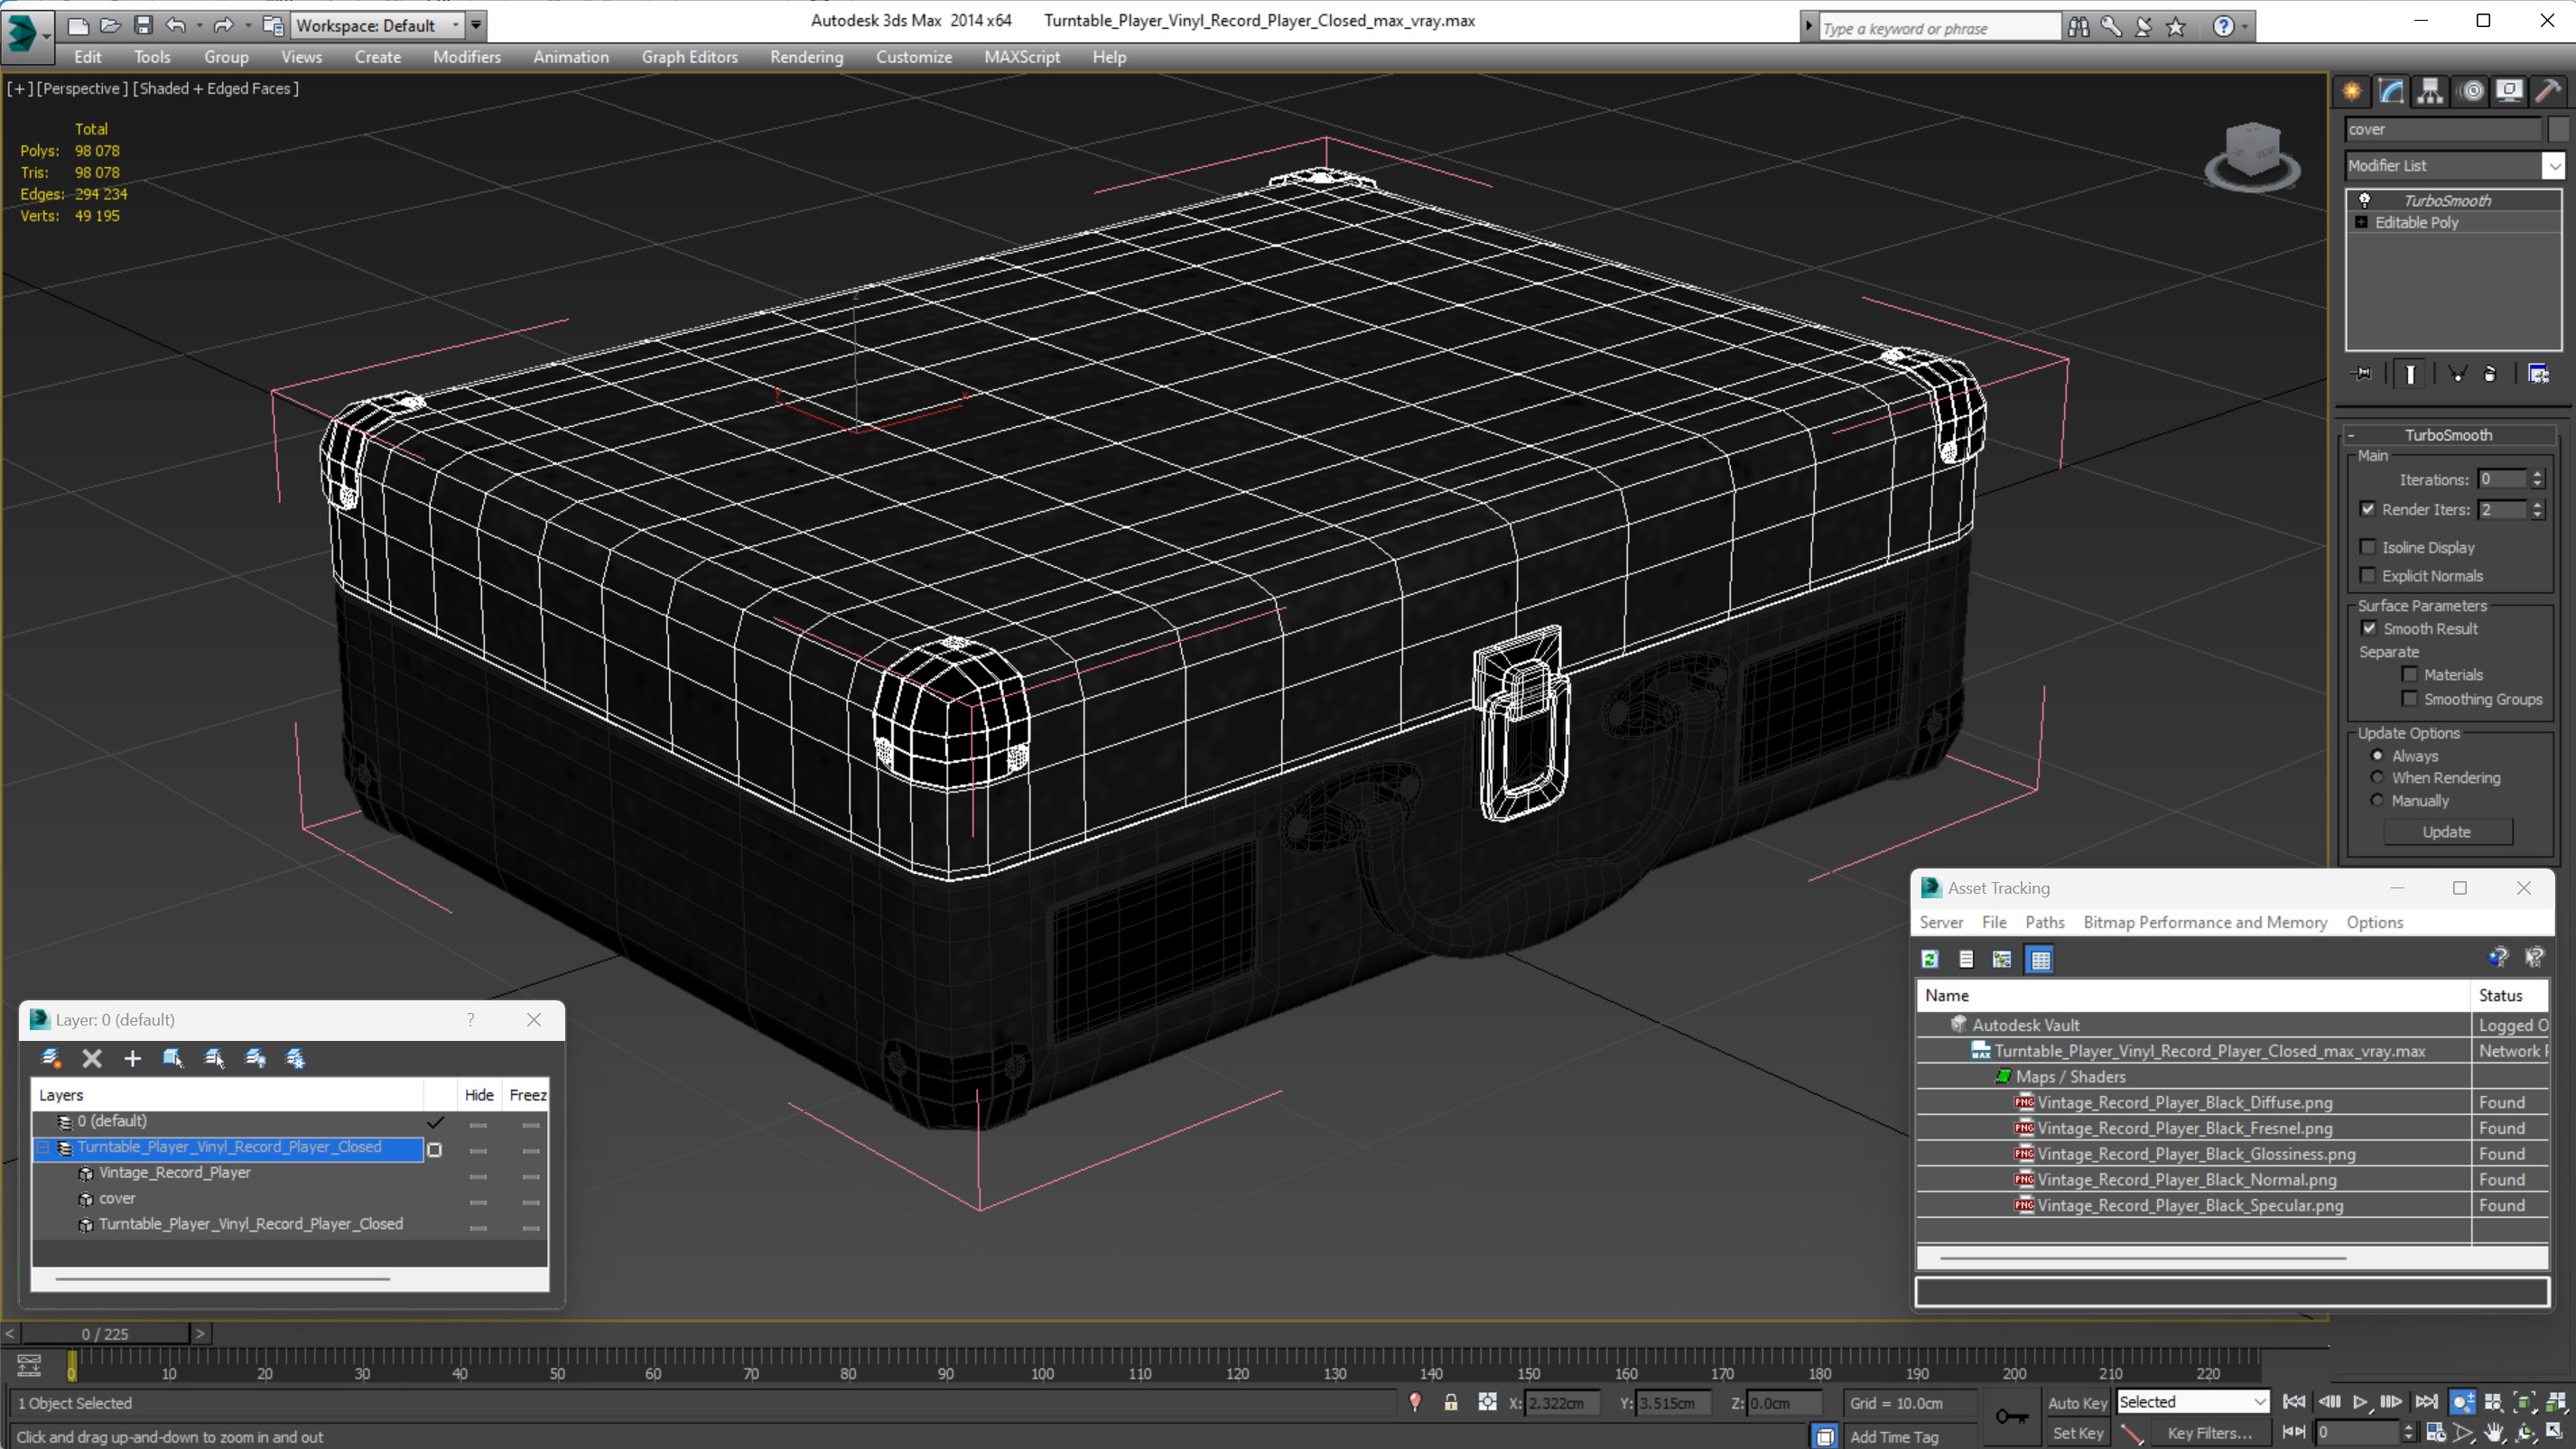2576x1449 pixels.
Task: Click Remove Modifier trash icon
Action: 2490,373
